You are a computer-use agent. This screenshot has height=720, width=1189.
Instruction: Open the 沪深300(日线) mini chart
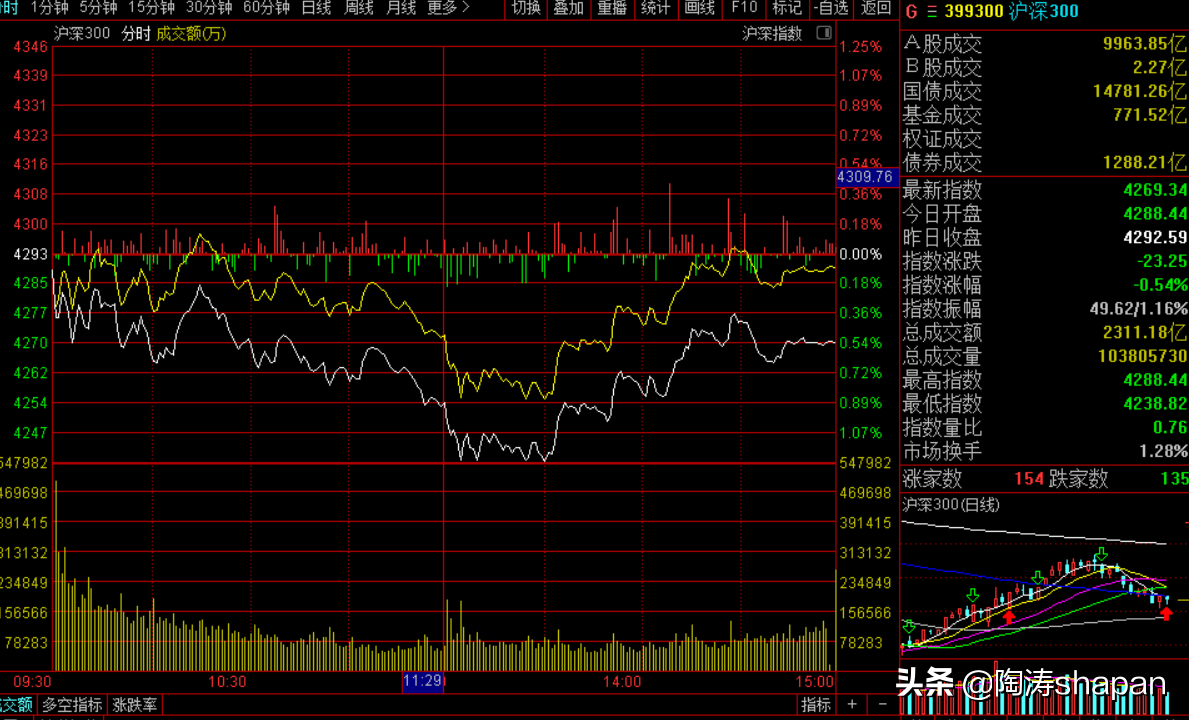pyautogui.click(x=951, y=505)
